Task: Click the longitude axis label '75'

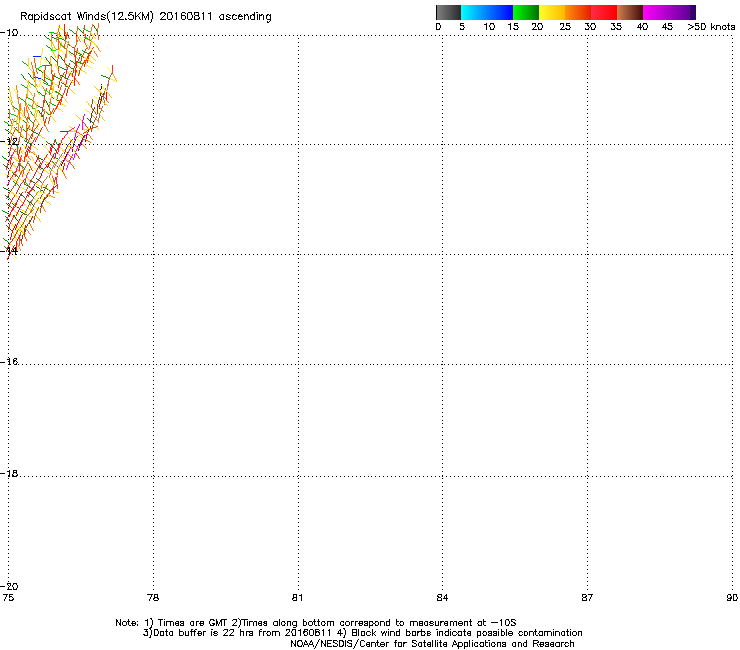Action: click(8, 598)
